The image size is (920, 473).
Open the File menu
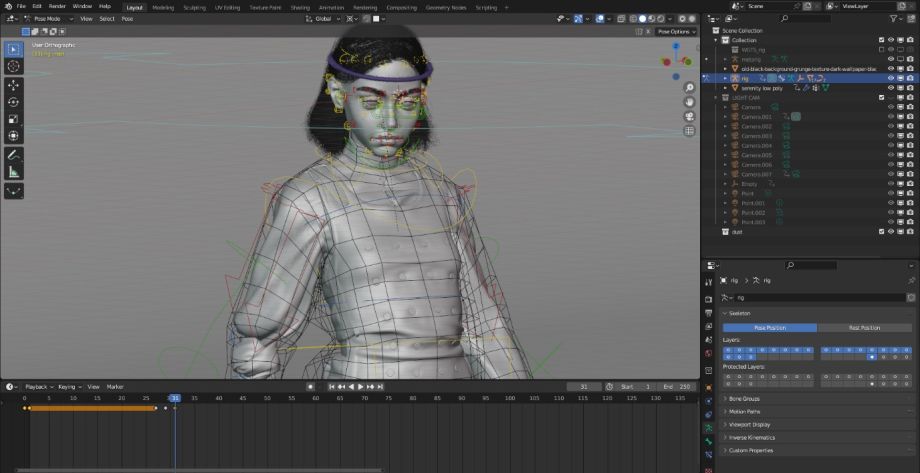pos(21,6)
